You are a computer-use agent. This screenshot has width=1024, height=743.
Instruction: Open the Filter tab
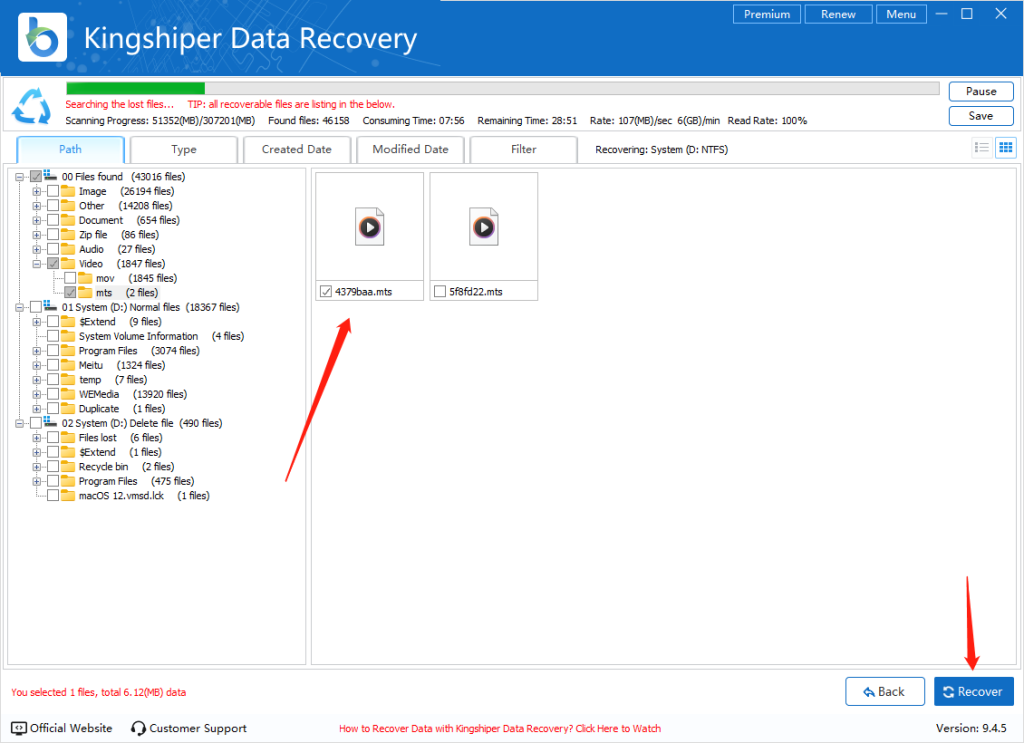[523, 150]
